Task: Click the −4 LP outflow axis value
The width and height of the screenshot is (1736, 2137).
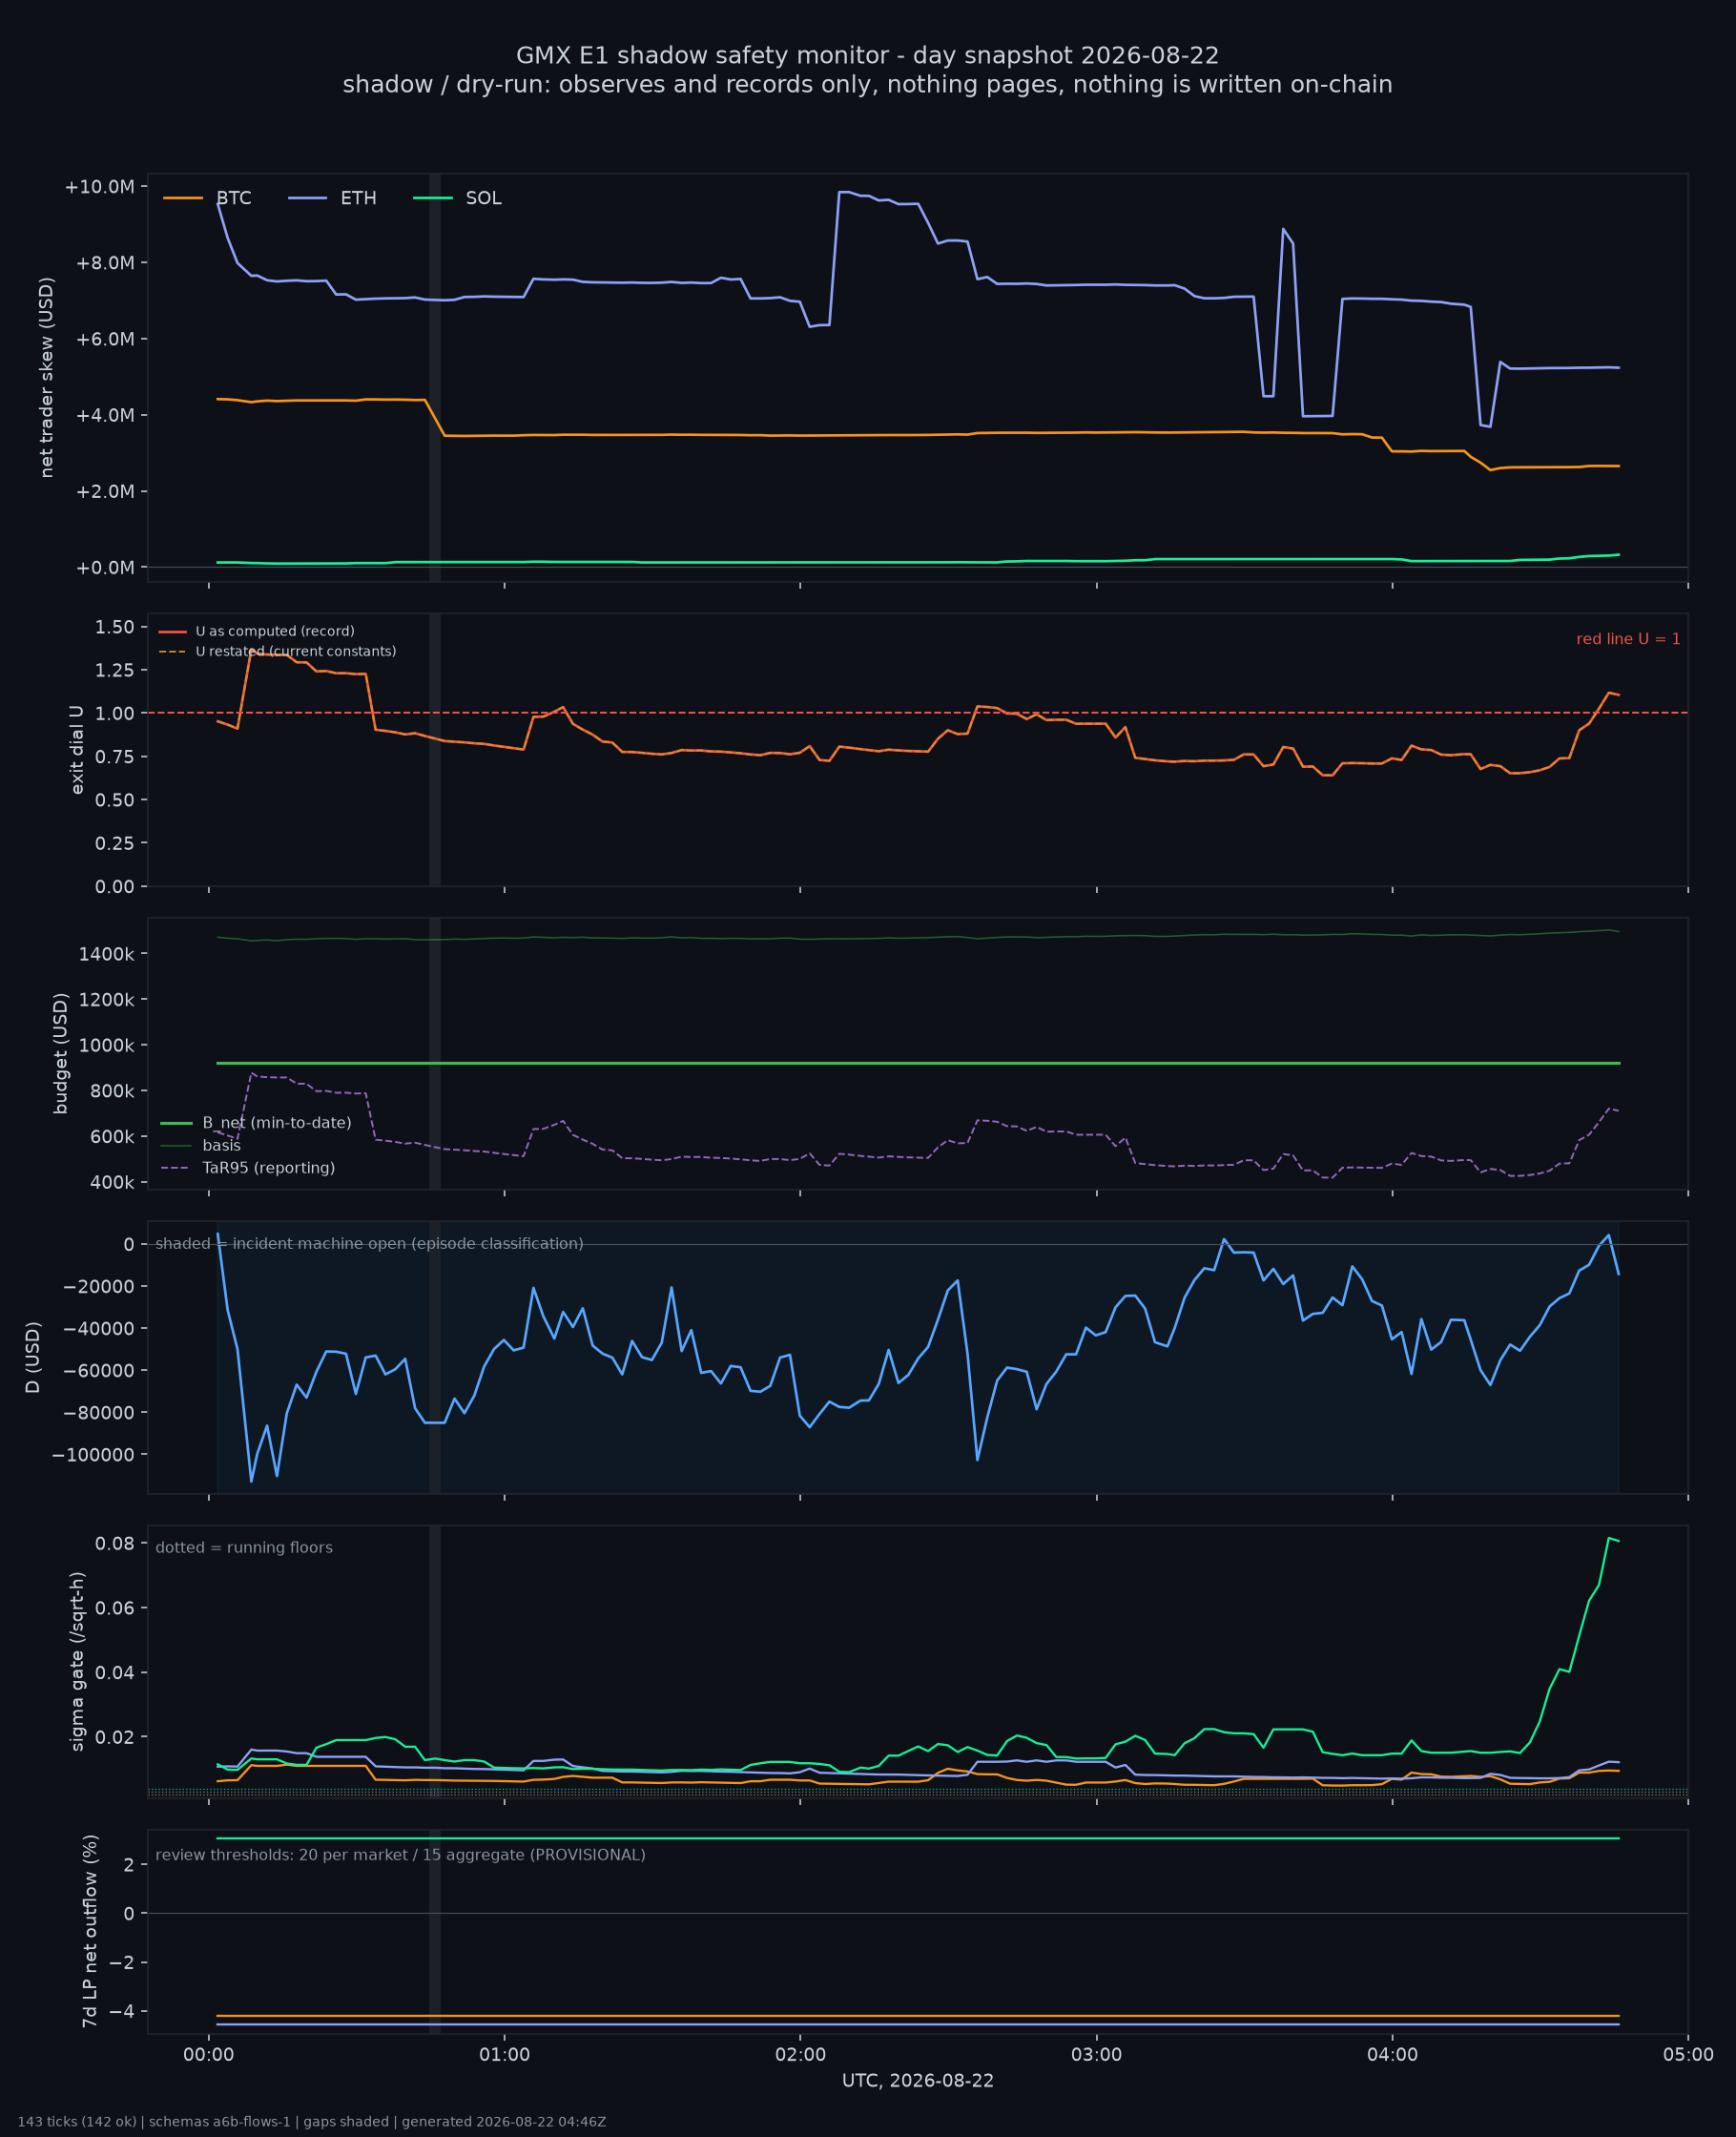Action: [x=121, y=2011]
